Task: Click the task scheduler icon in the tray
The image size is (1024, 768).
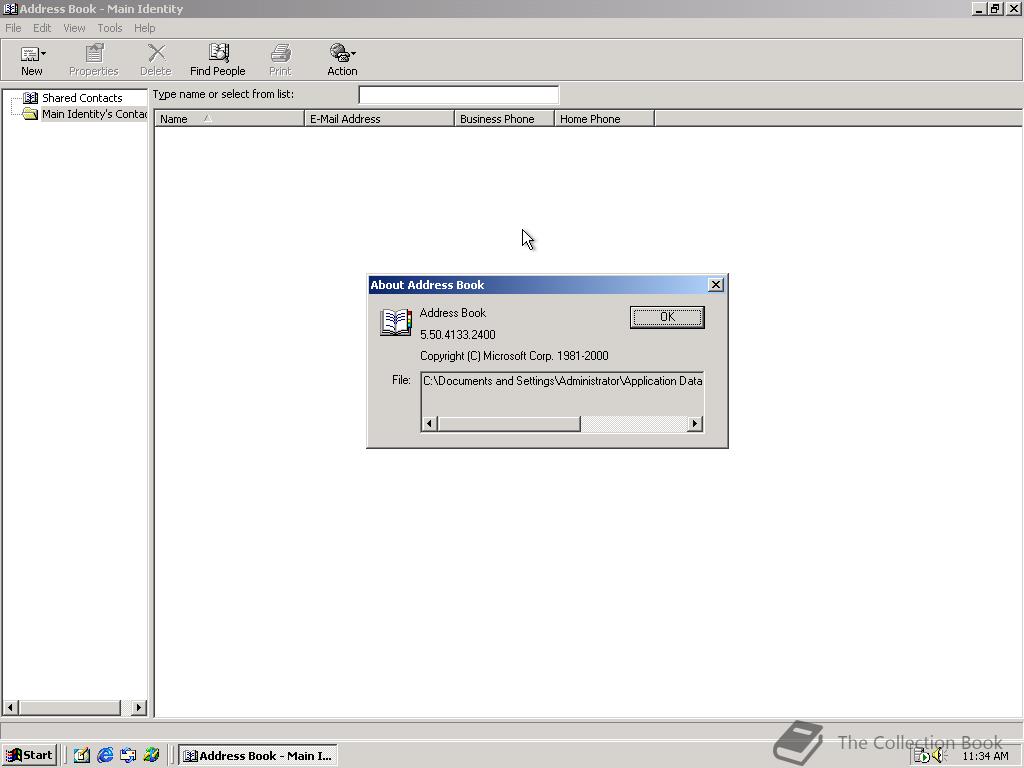Action: click(921, 756)
